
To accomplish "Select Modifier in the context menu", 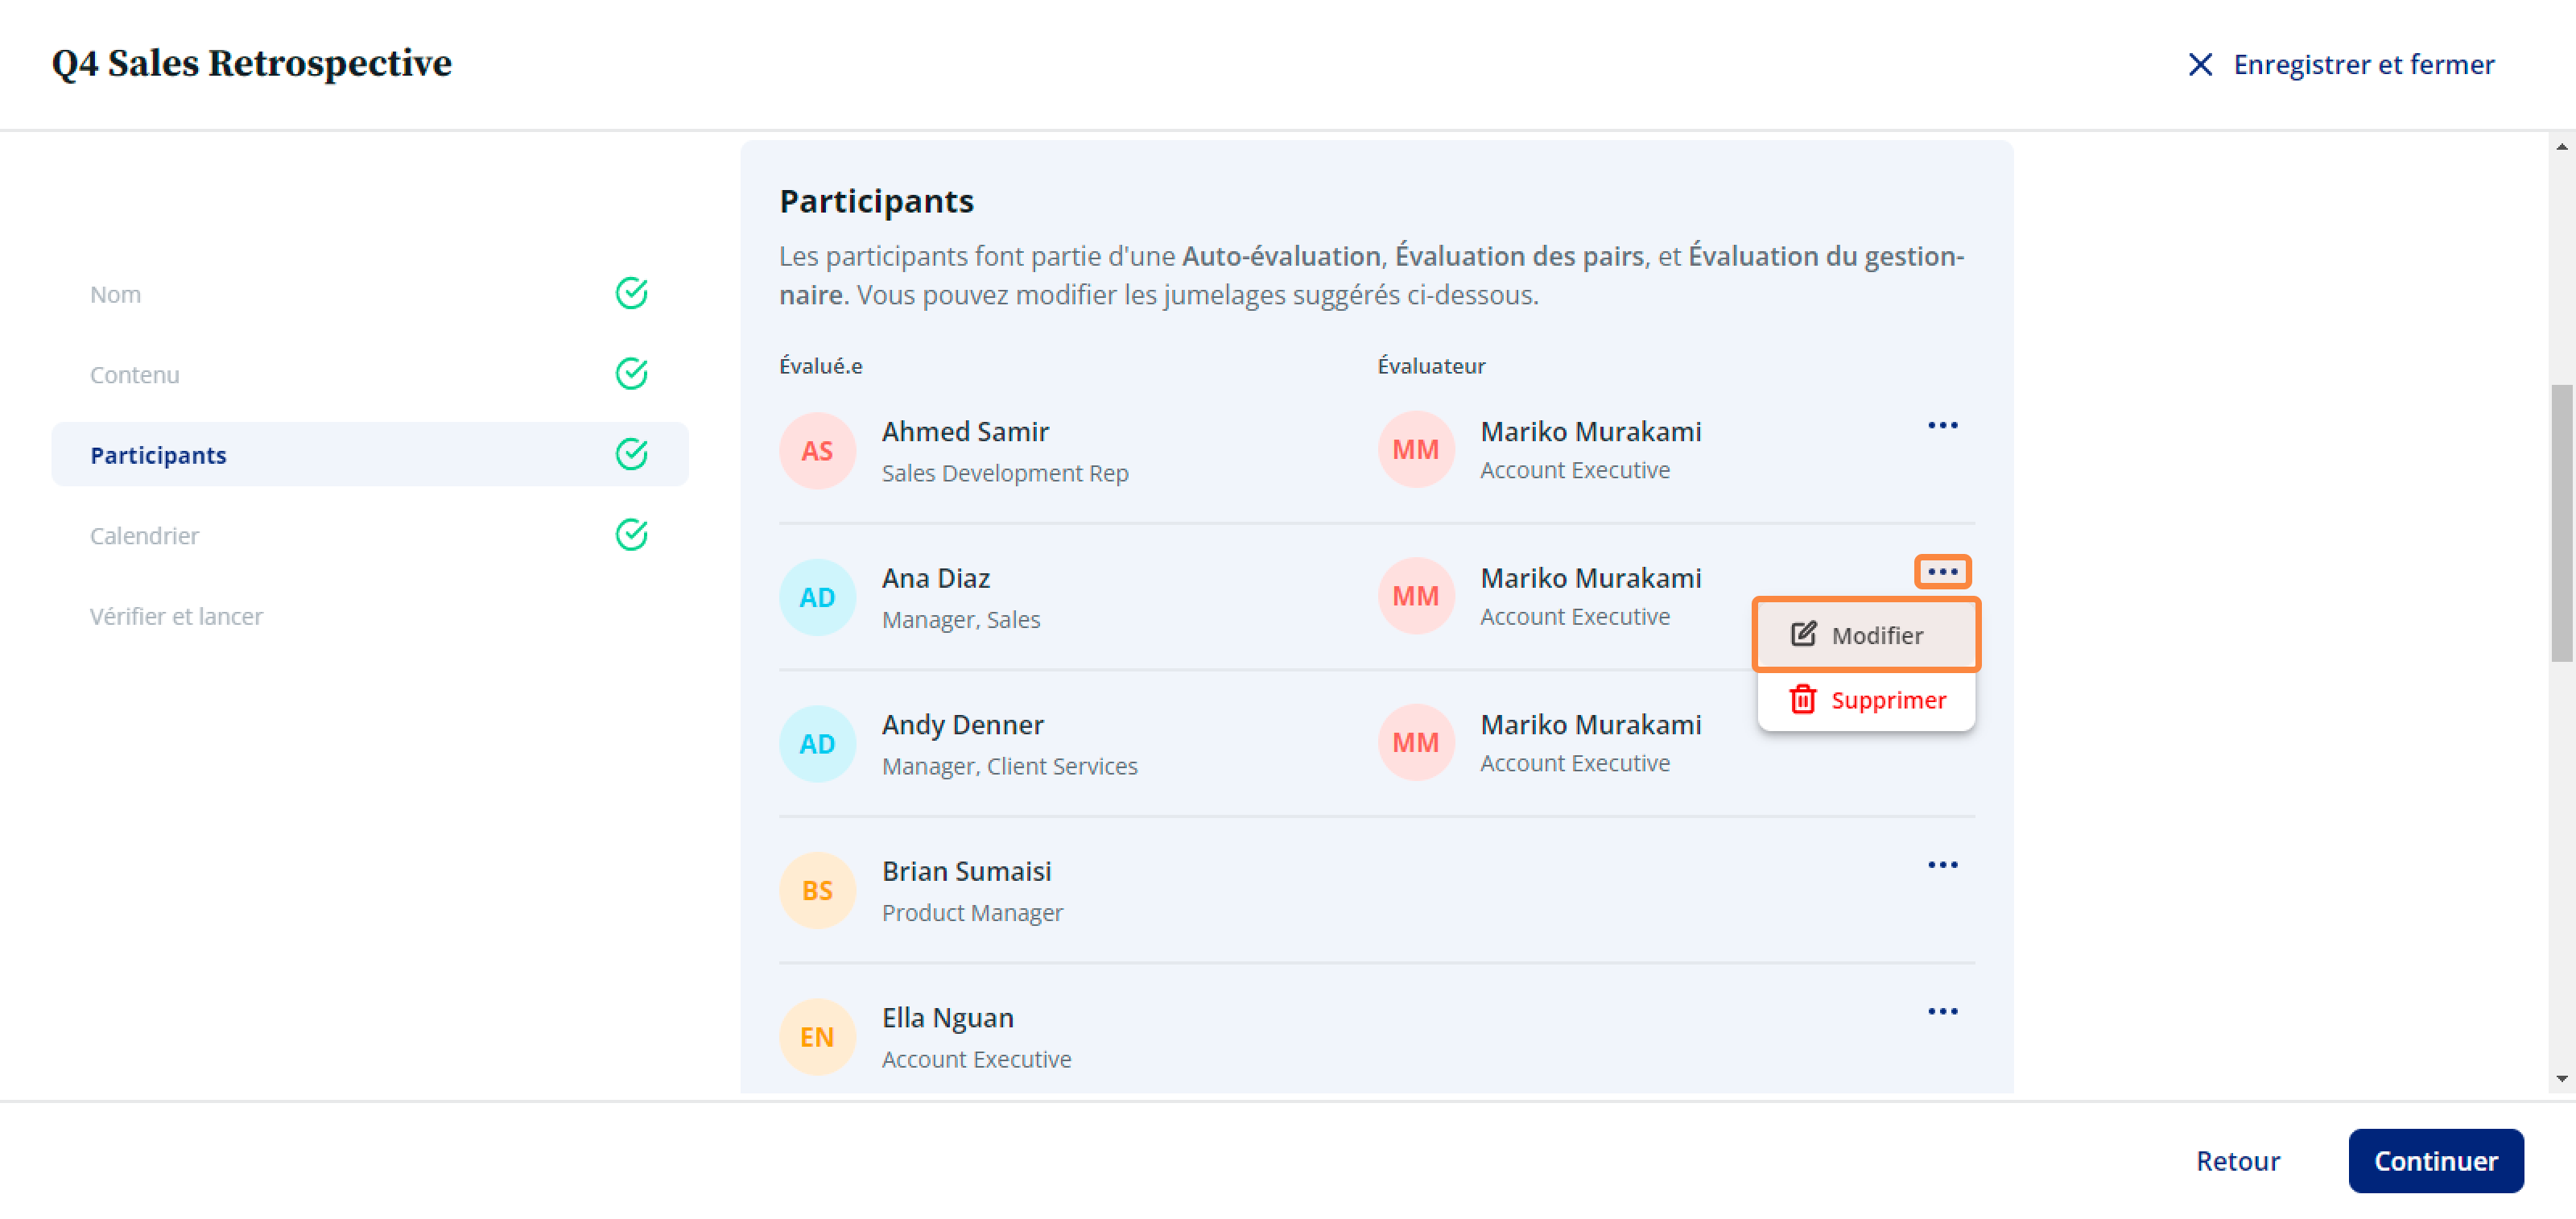I will (x=1865, y=635).
